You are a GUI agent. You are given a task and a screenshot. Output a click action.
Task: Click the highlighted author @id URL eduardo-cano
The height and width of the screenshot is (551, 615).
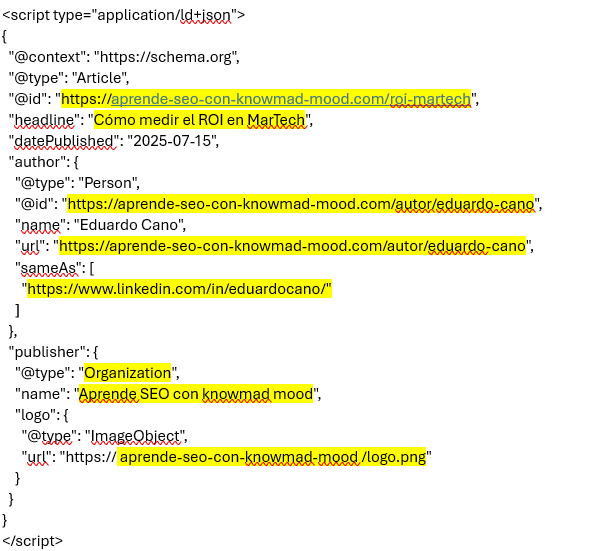pos(300,204)
